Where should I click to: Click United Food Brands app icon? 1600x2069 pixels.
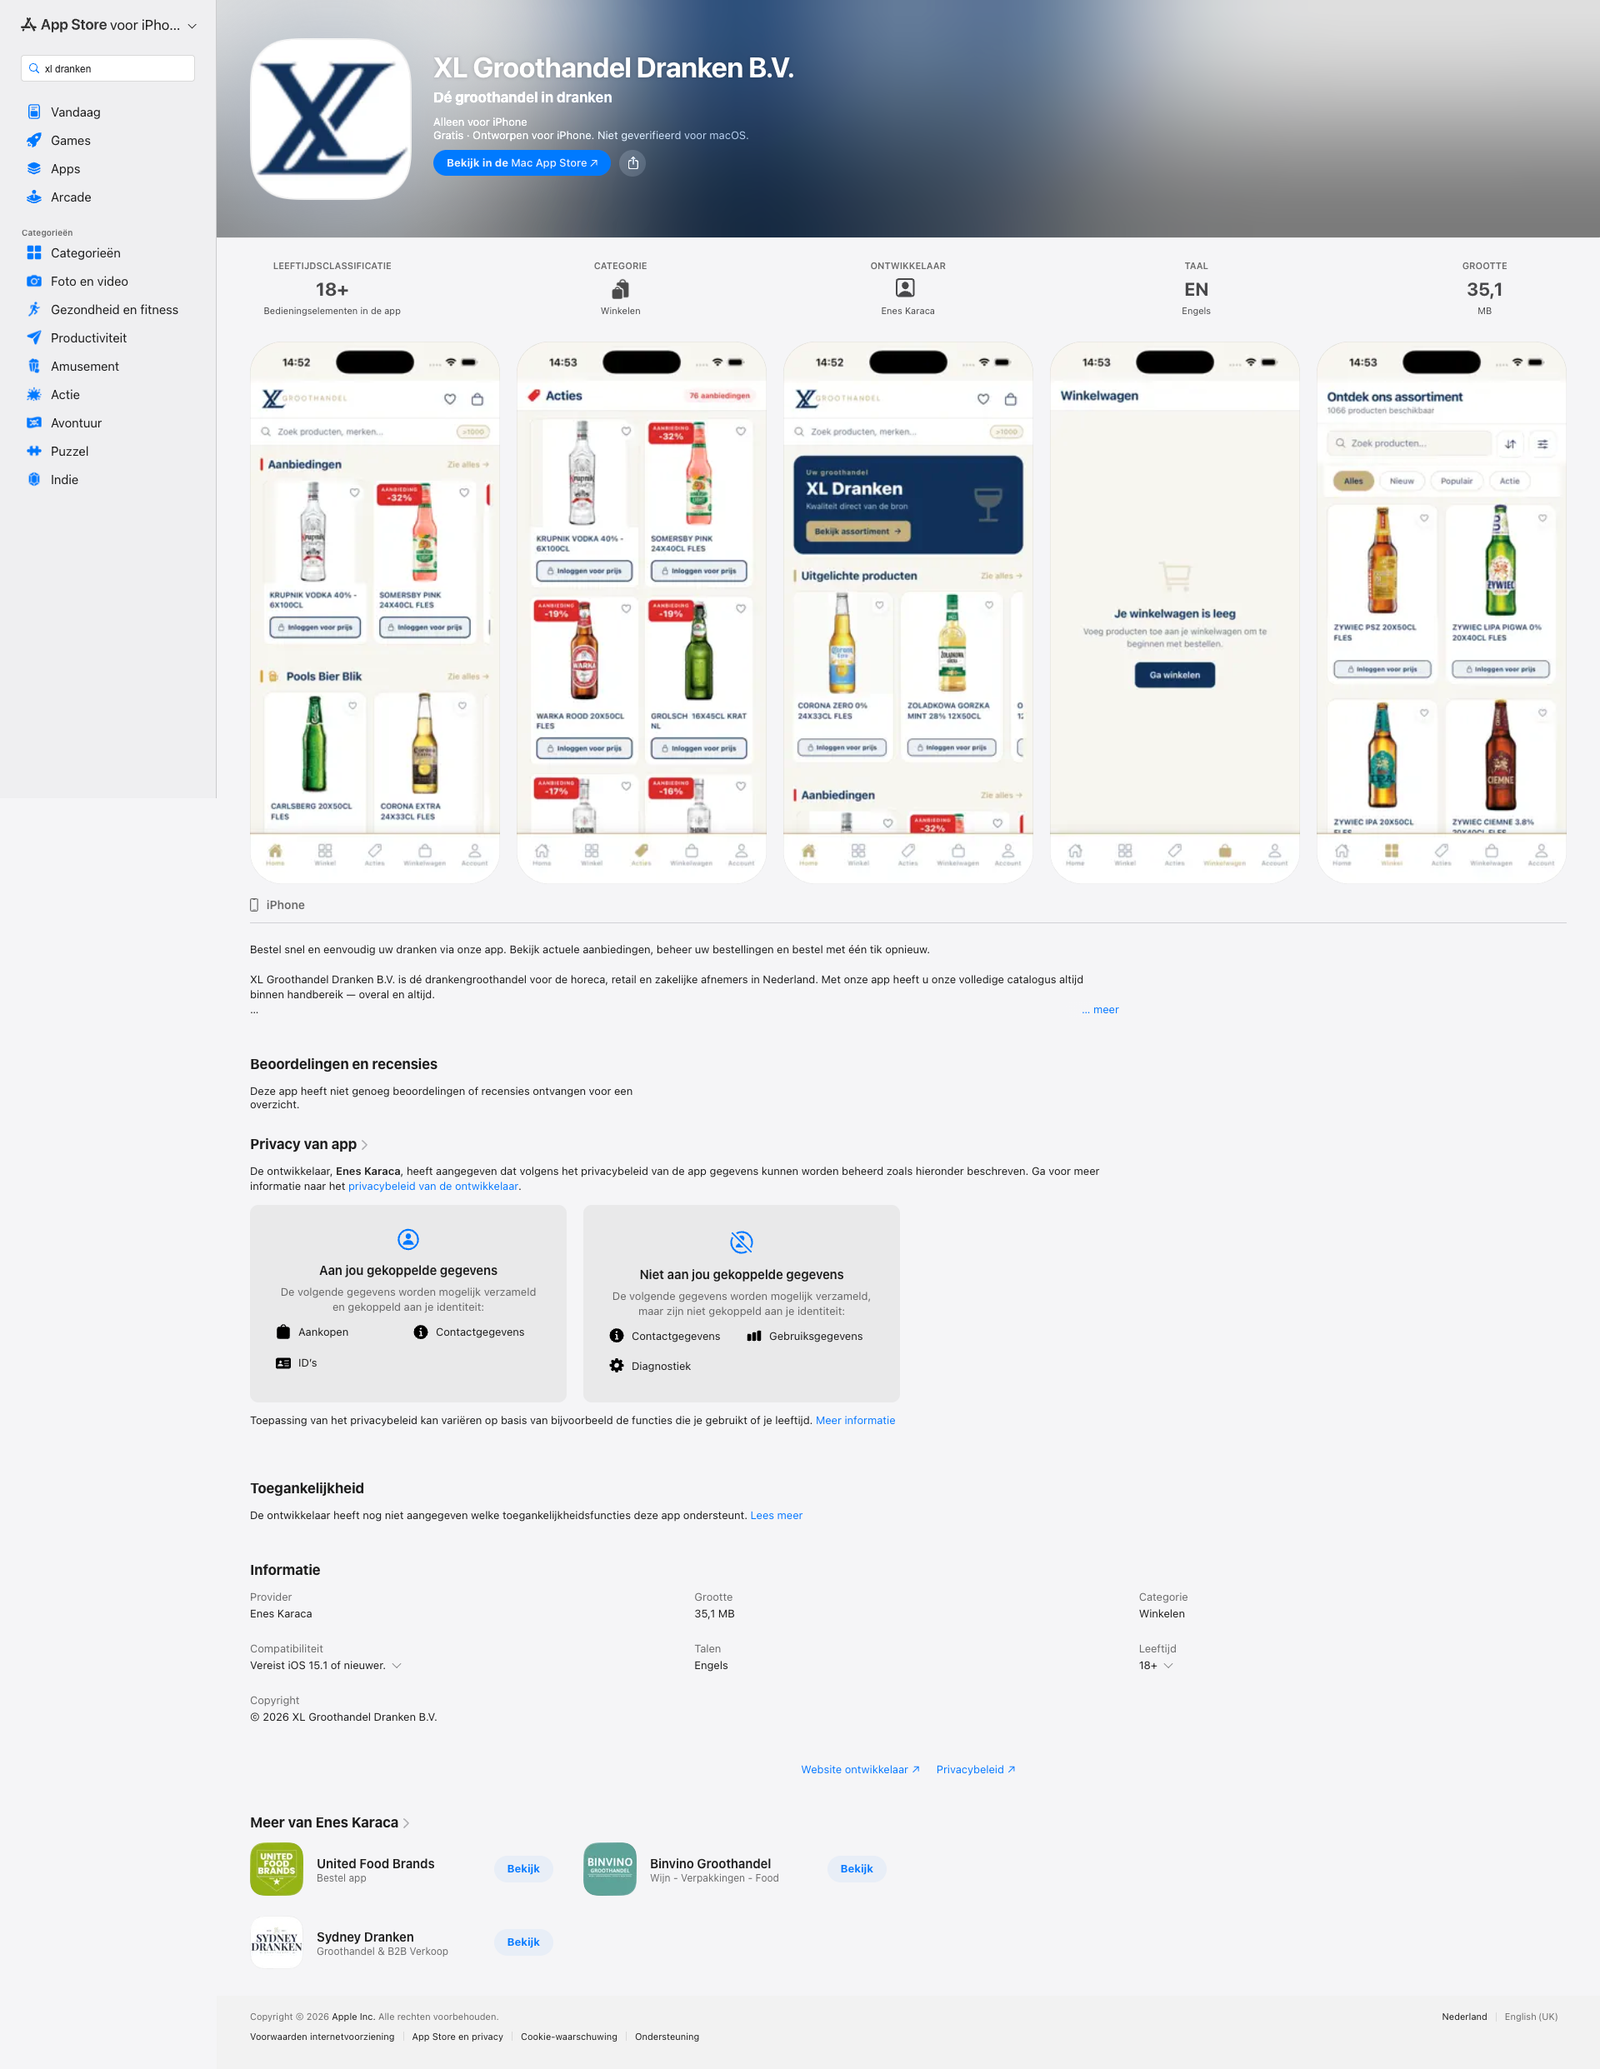click(x=276, y=1869)
